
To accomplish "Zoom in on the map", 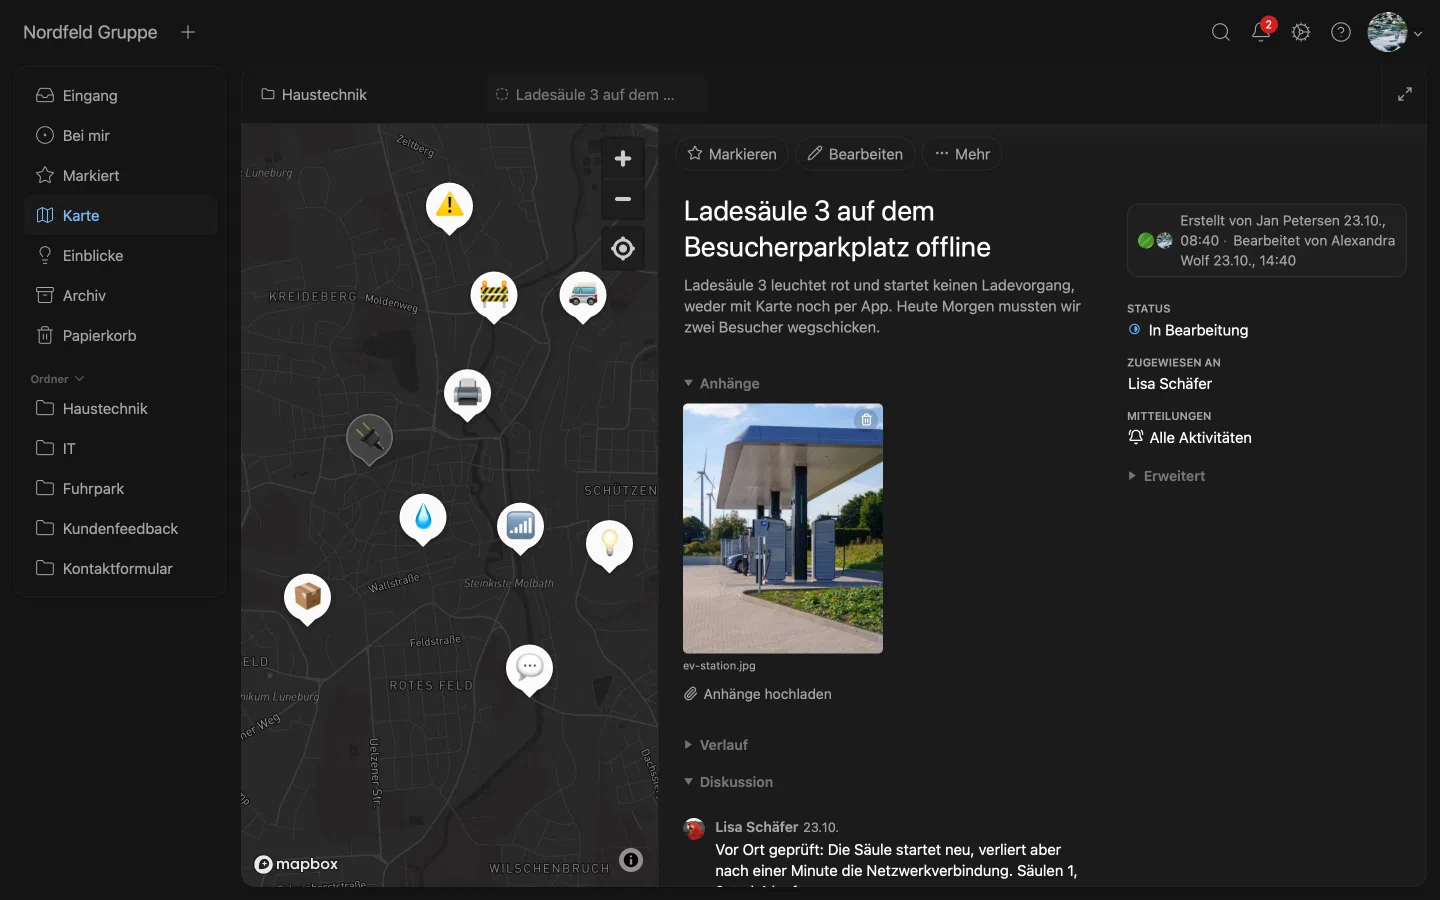I will pos(623,159).
